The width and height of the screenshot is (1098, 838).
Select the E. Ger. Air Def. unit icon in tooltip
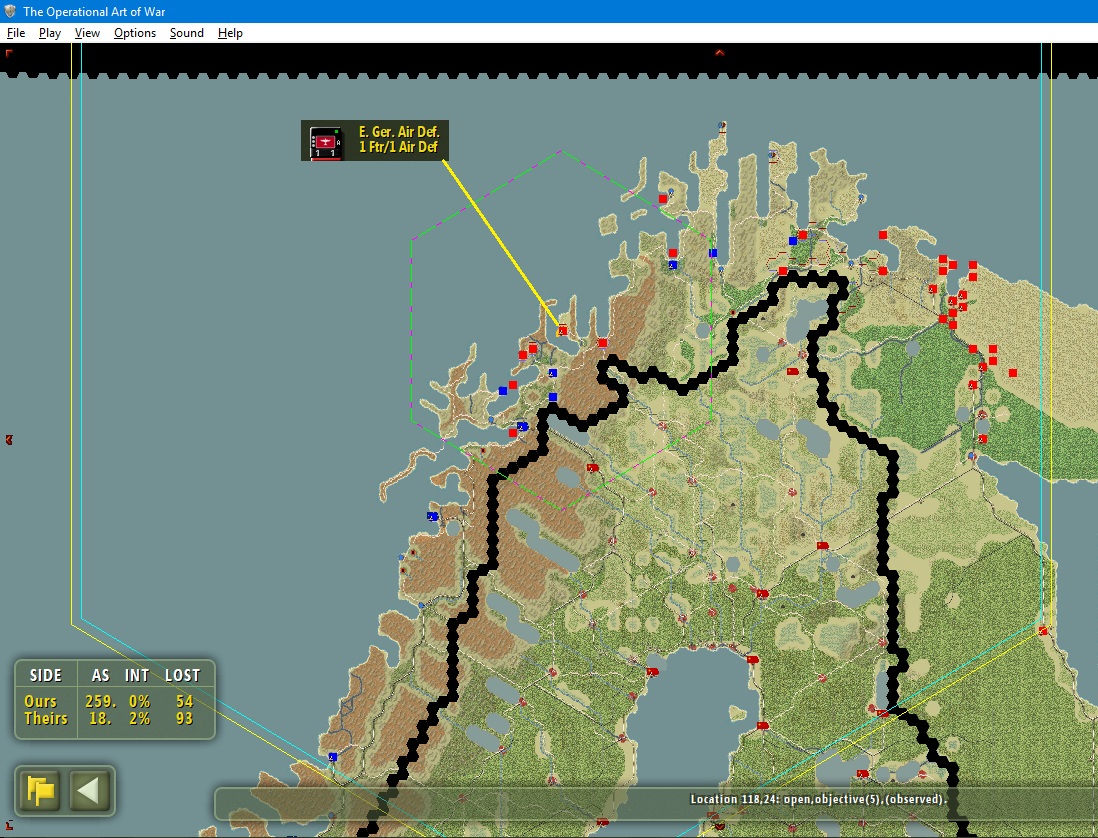click(325, 142)
